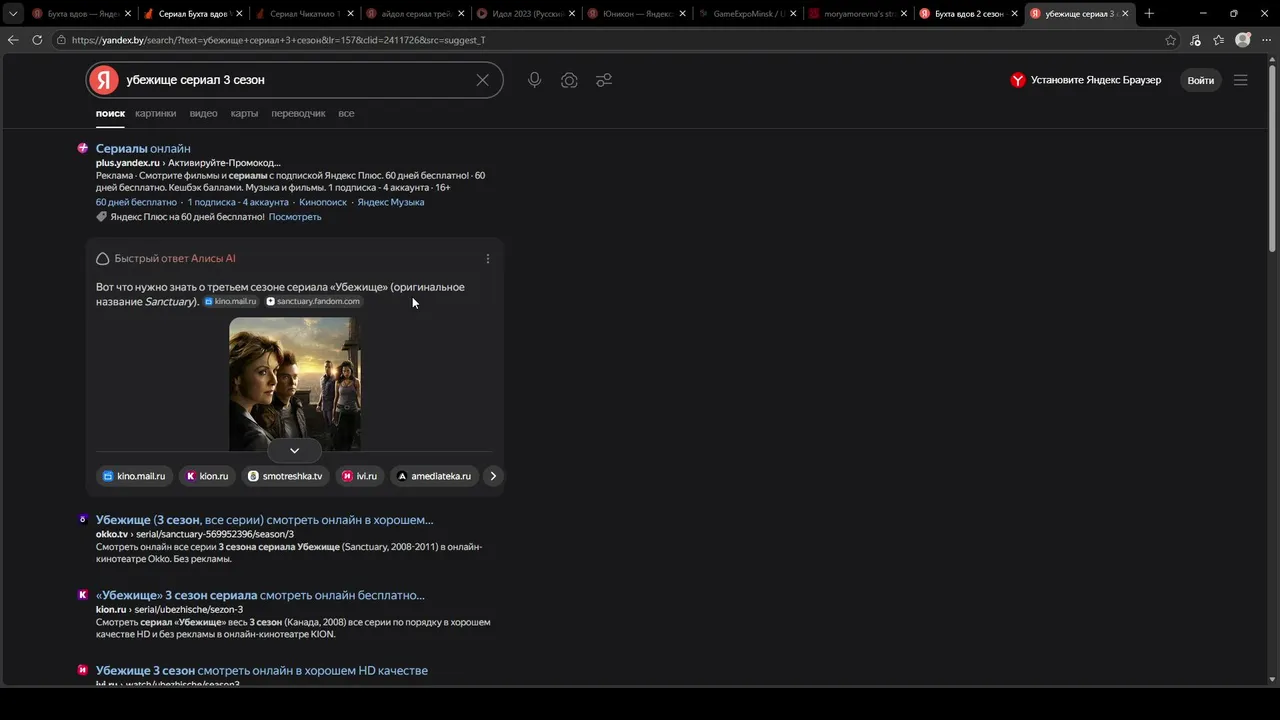This screenshot has width=1280, height=720.
Task: Open '1 подписка · 4 аккаунта' sitelink
Action: [x=238, y=202]
